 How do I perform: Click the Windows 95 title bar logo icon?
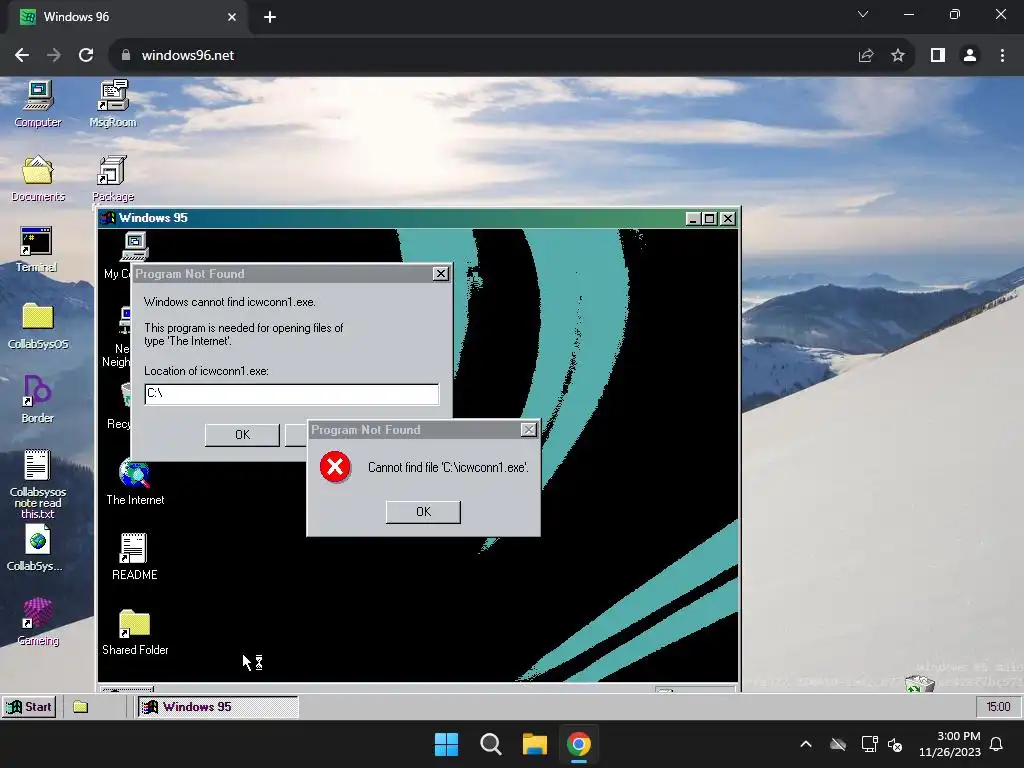[108, 217]
